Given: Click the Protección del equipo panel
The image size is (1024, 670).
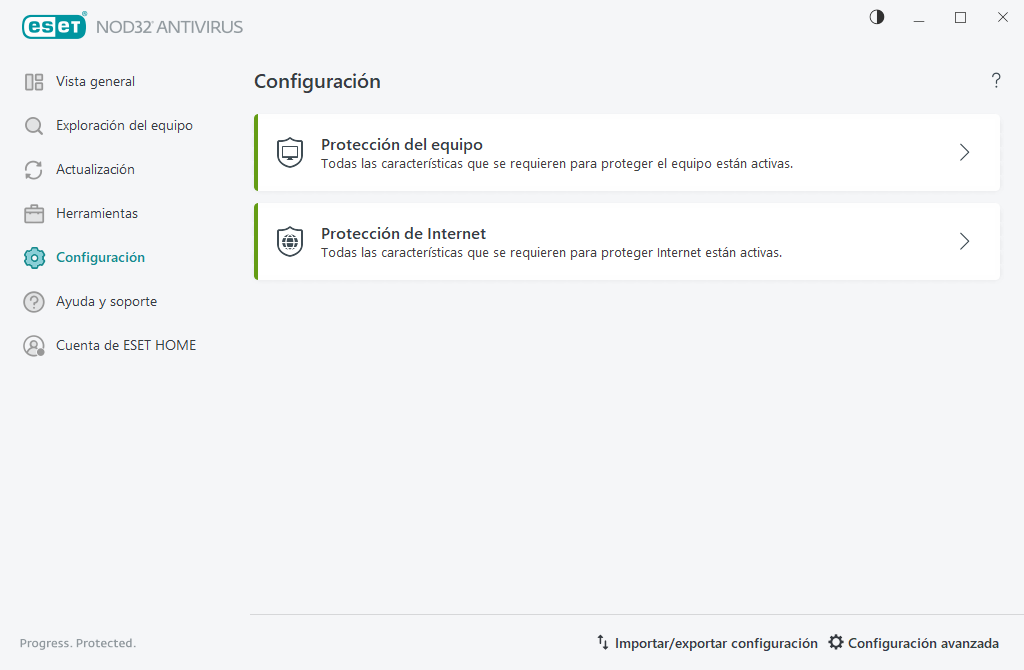Looking at the screenshot, I should pos(627,152).
